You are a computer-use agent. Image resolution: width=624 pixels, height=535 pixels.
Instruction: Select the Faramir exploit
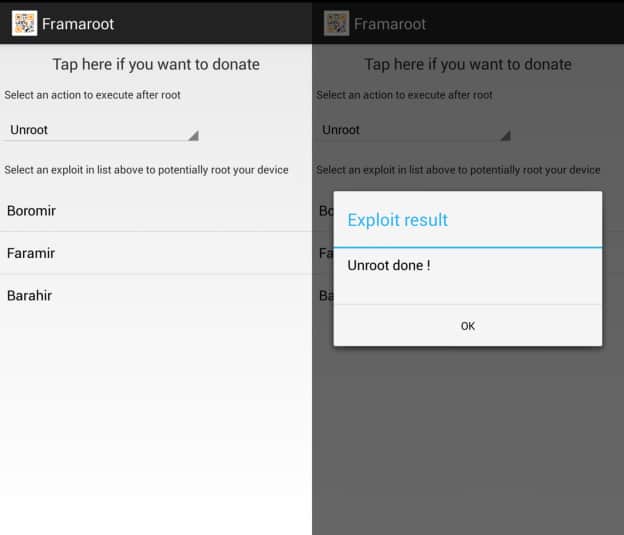[156, 253]
